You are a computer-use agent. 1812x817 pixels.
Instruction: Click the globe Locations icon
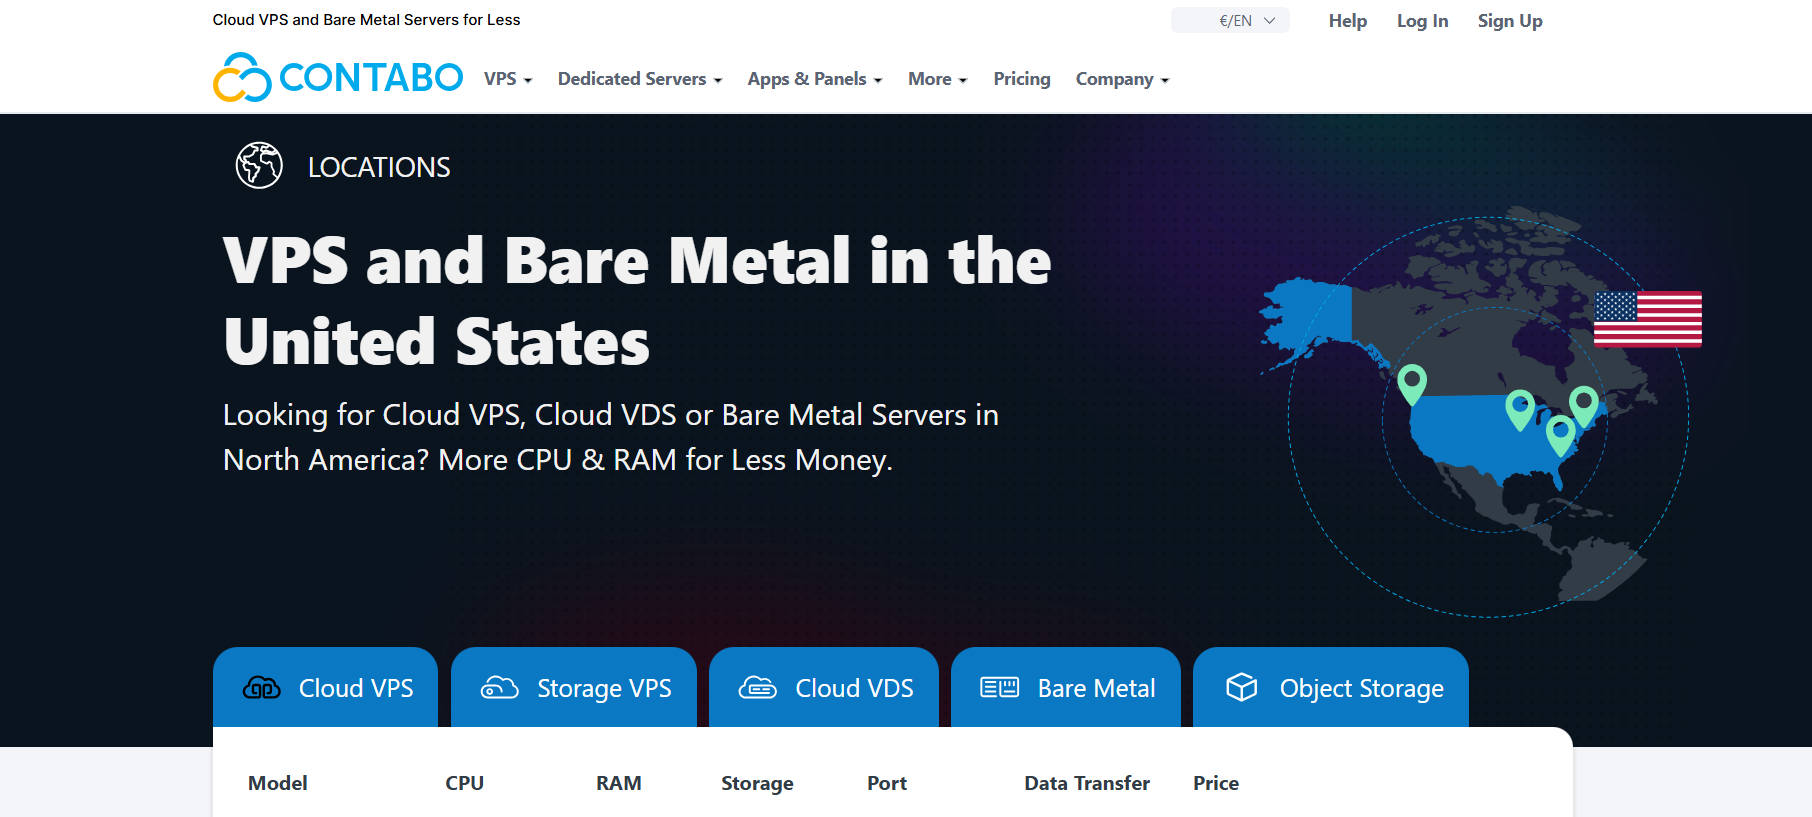pyautogui.click(x=259, y=165)
